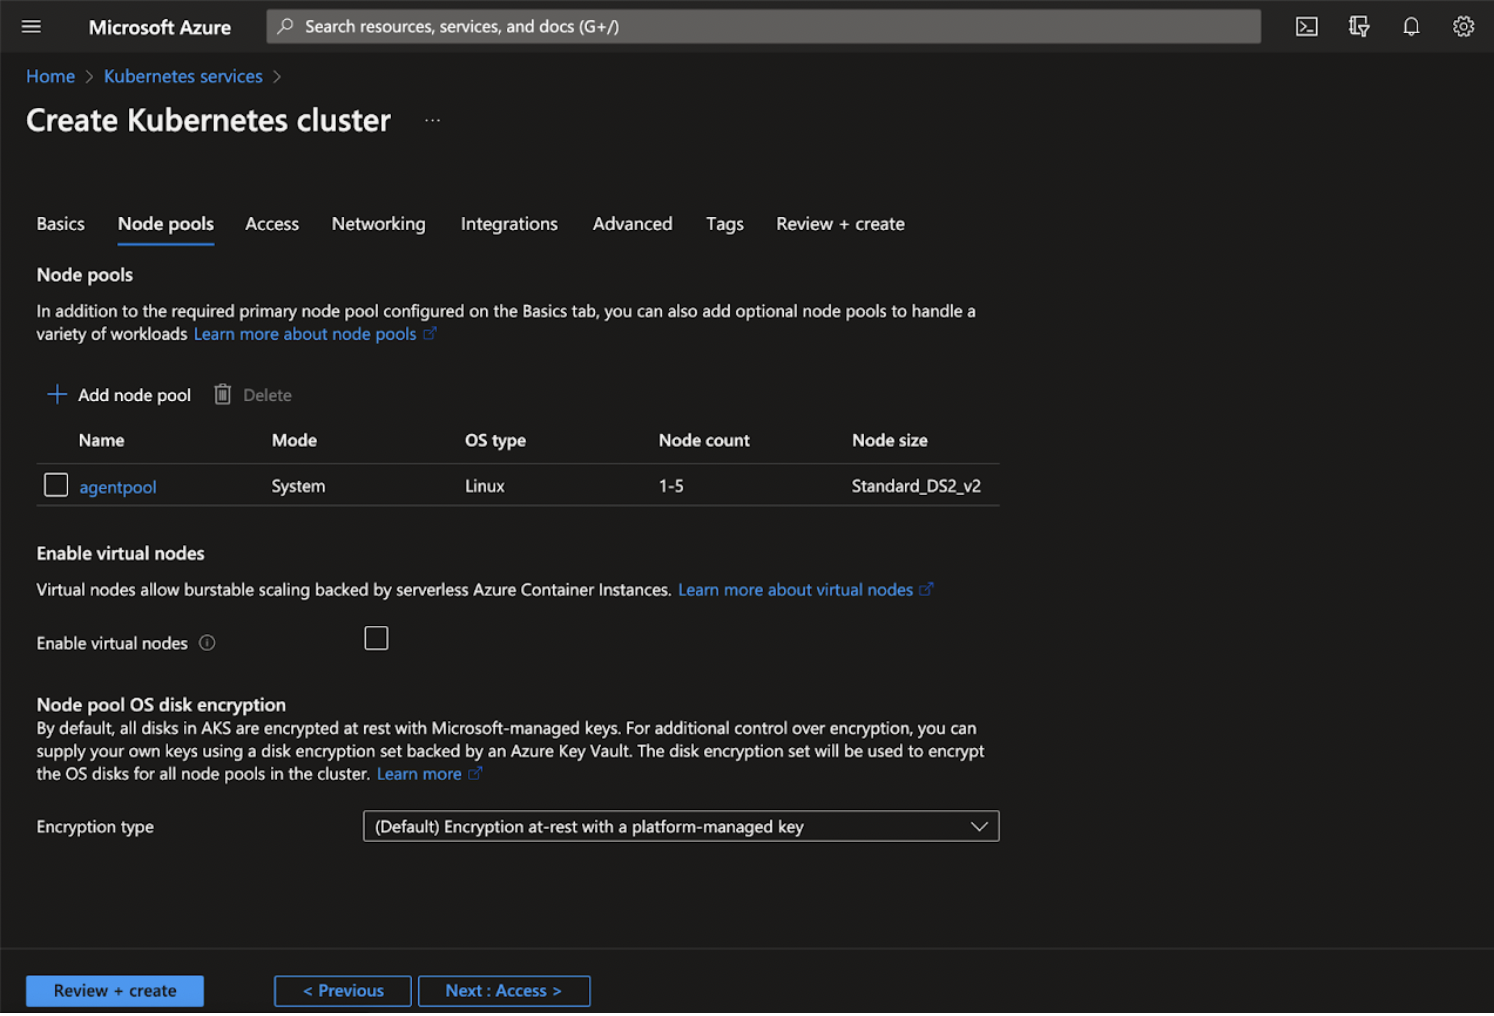Open portal settings gear
The image size is (1494, 1016).
1463,27
